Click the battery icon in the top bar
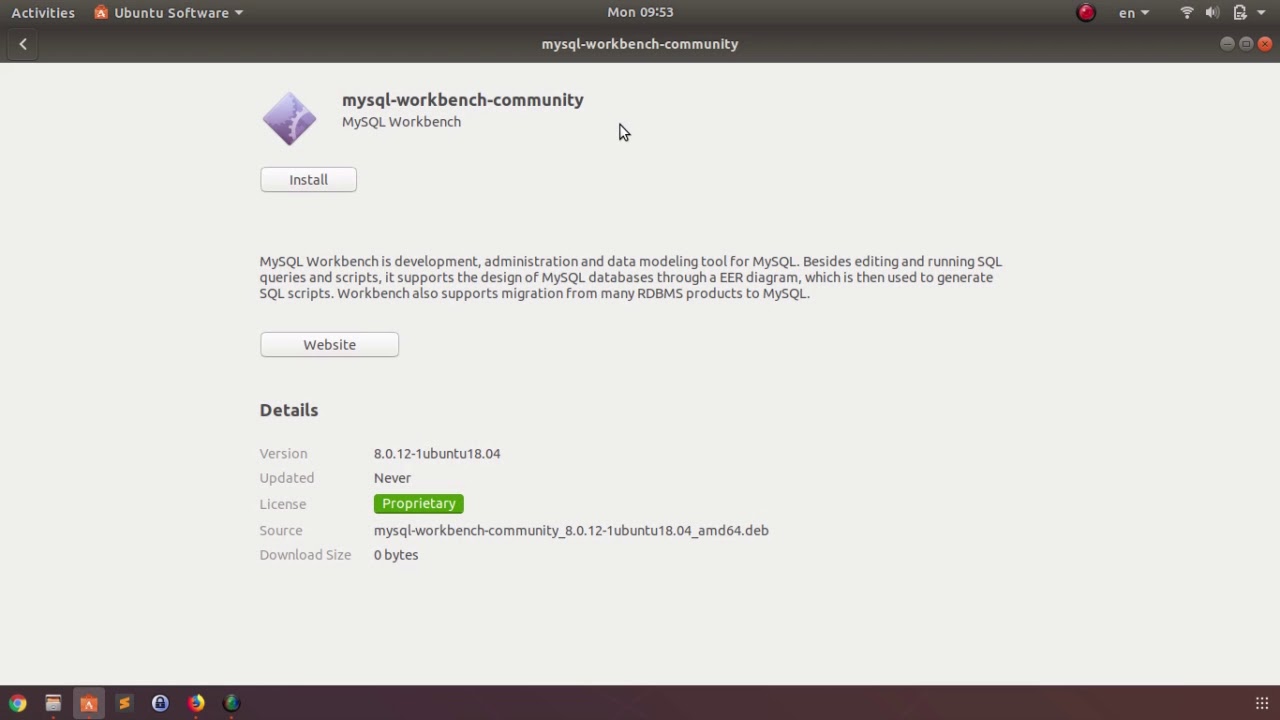 tap(1240, 13)
